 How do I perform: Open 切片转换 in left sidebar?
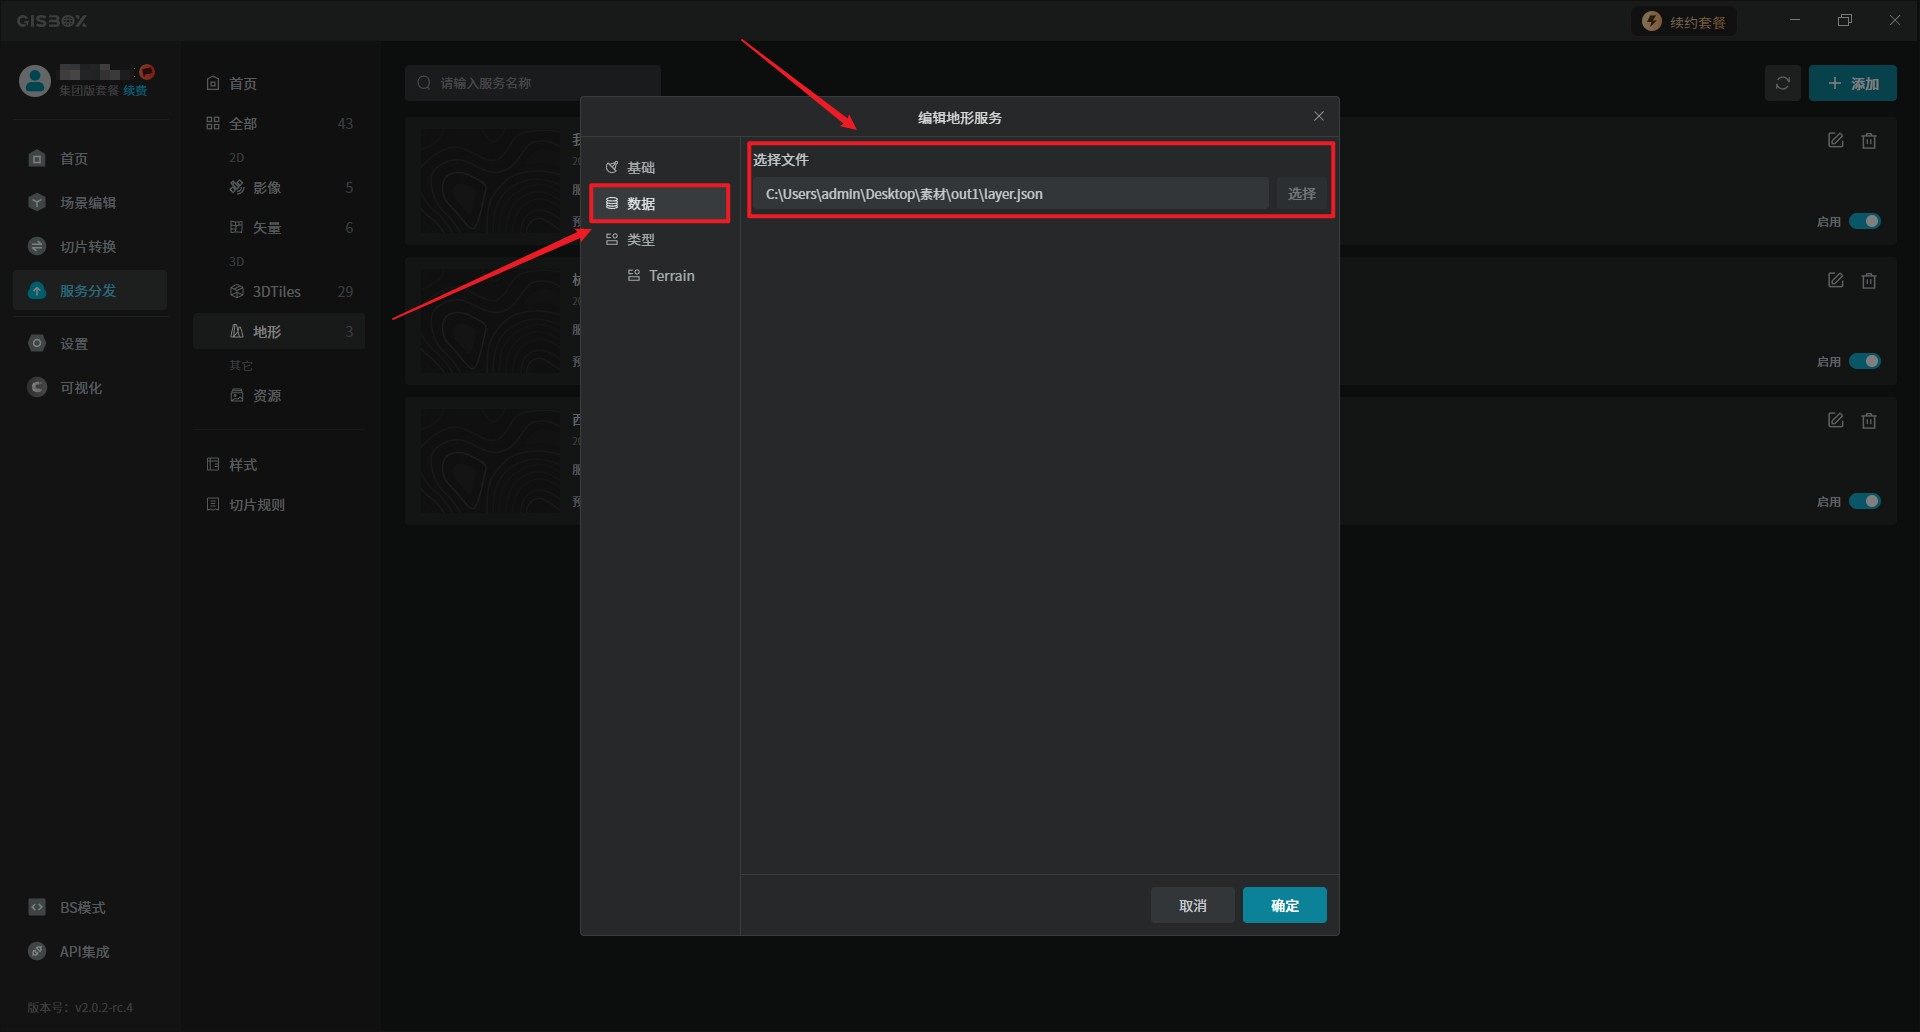click(87, 247)
